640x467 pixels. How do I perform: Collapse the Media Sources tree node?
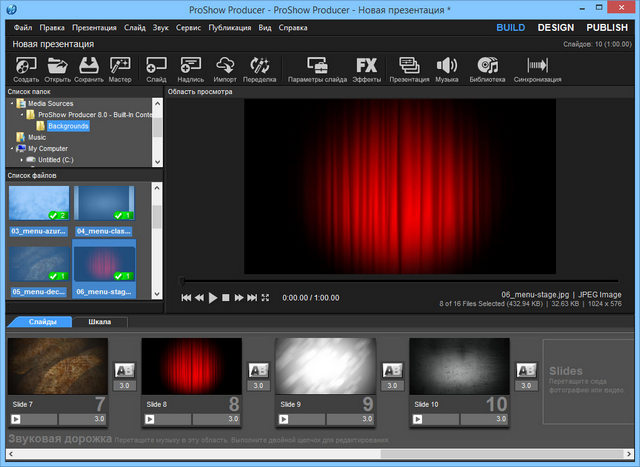11,104
